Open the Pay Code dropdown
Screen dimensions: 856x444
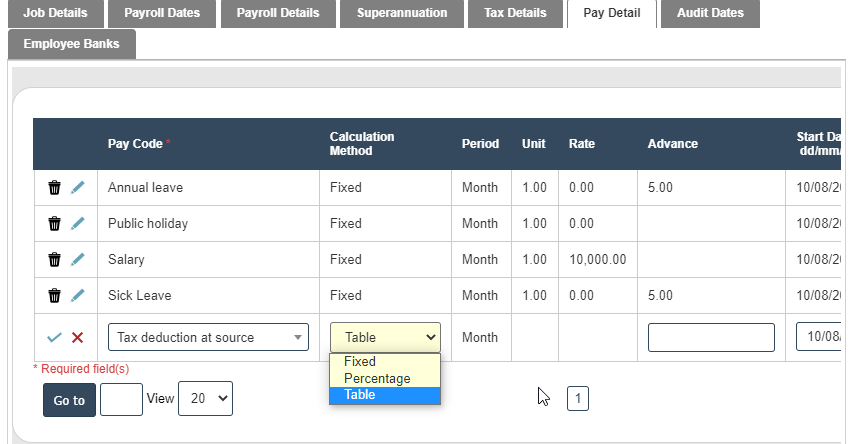[x=208, y=338]
